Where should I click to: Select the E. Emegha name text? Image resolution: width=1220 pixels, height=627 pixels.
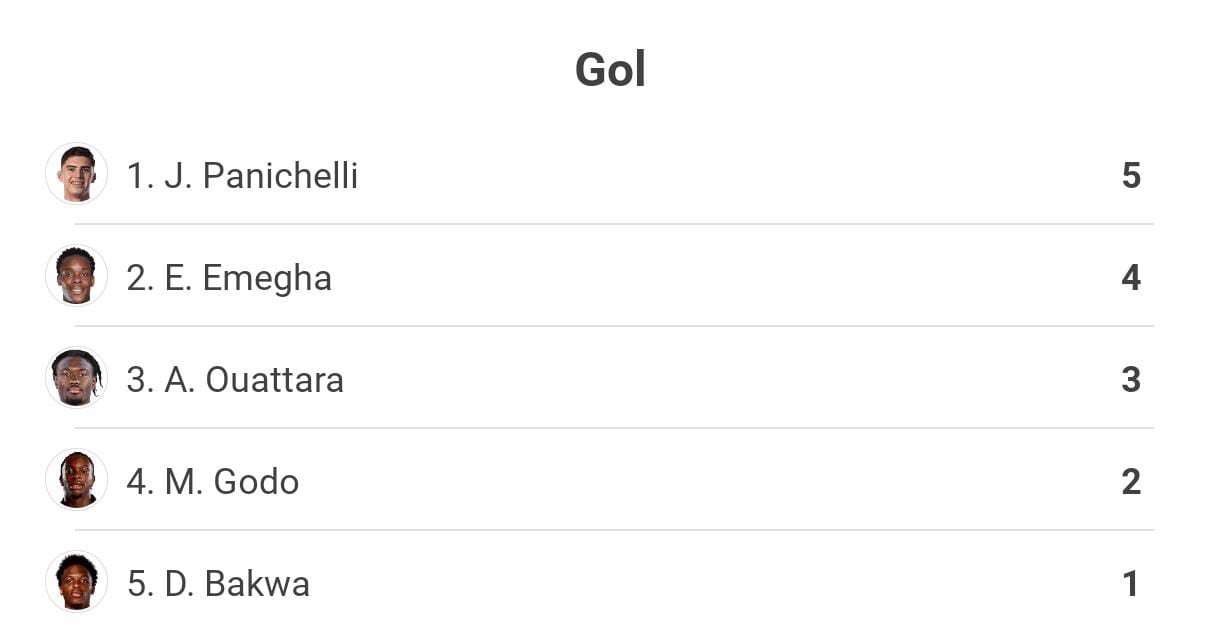click(x=248, y=278)
